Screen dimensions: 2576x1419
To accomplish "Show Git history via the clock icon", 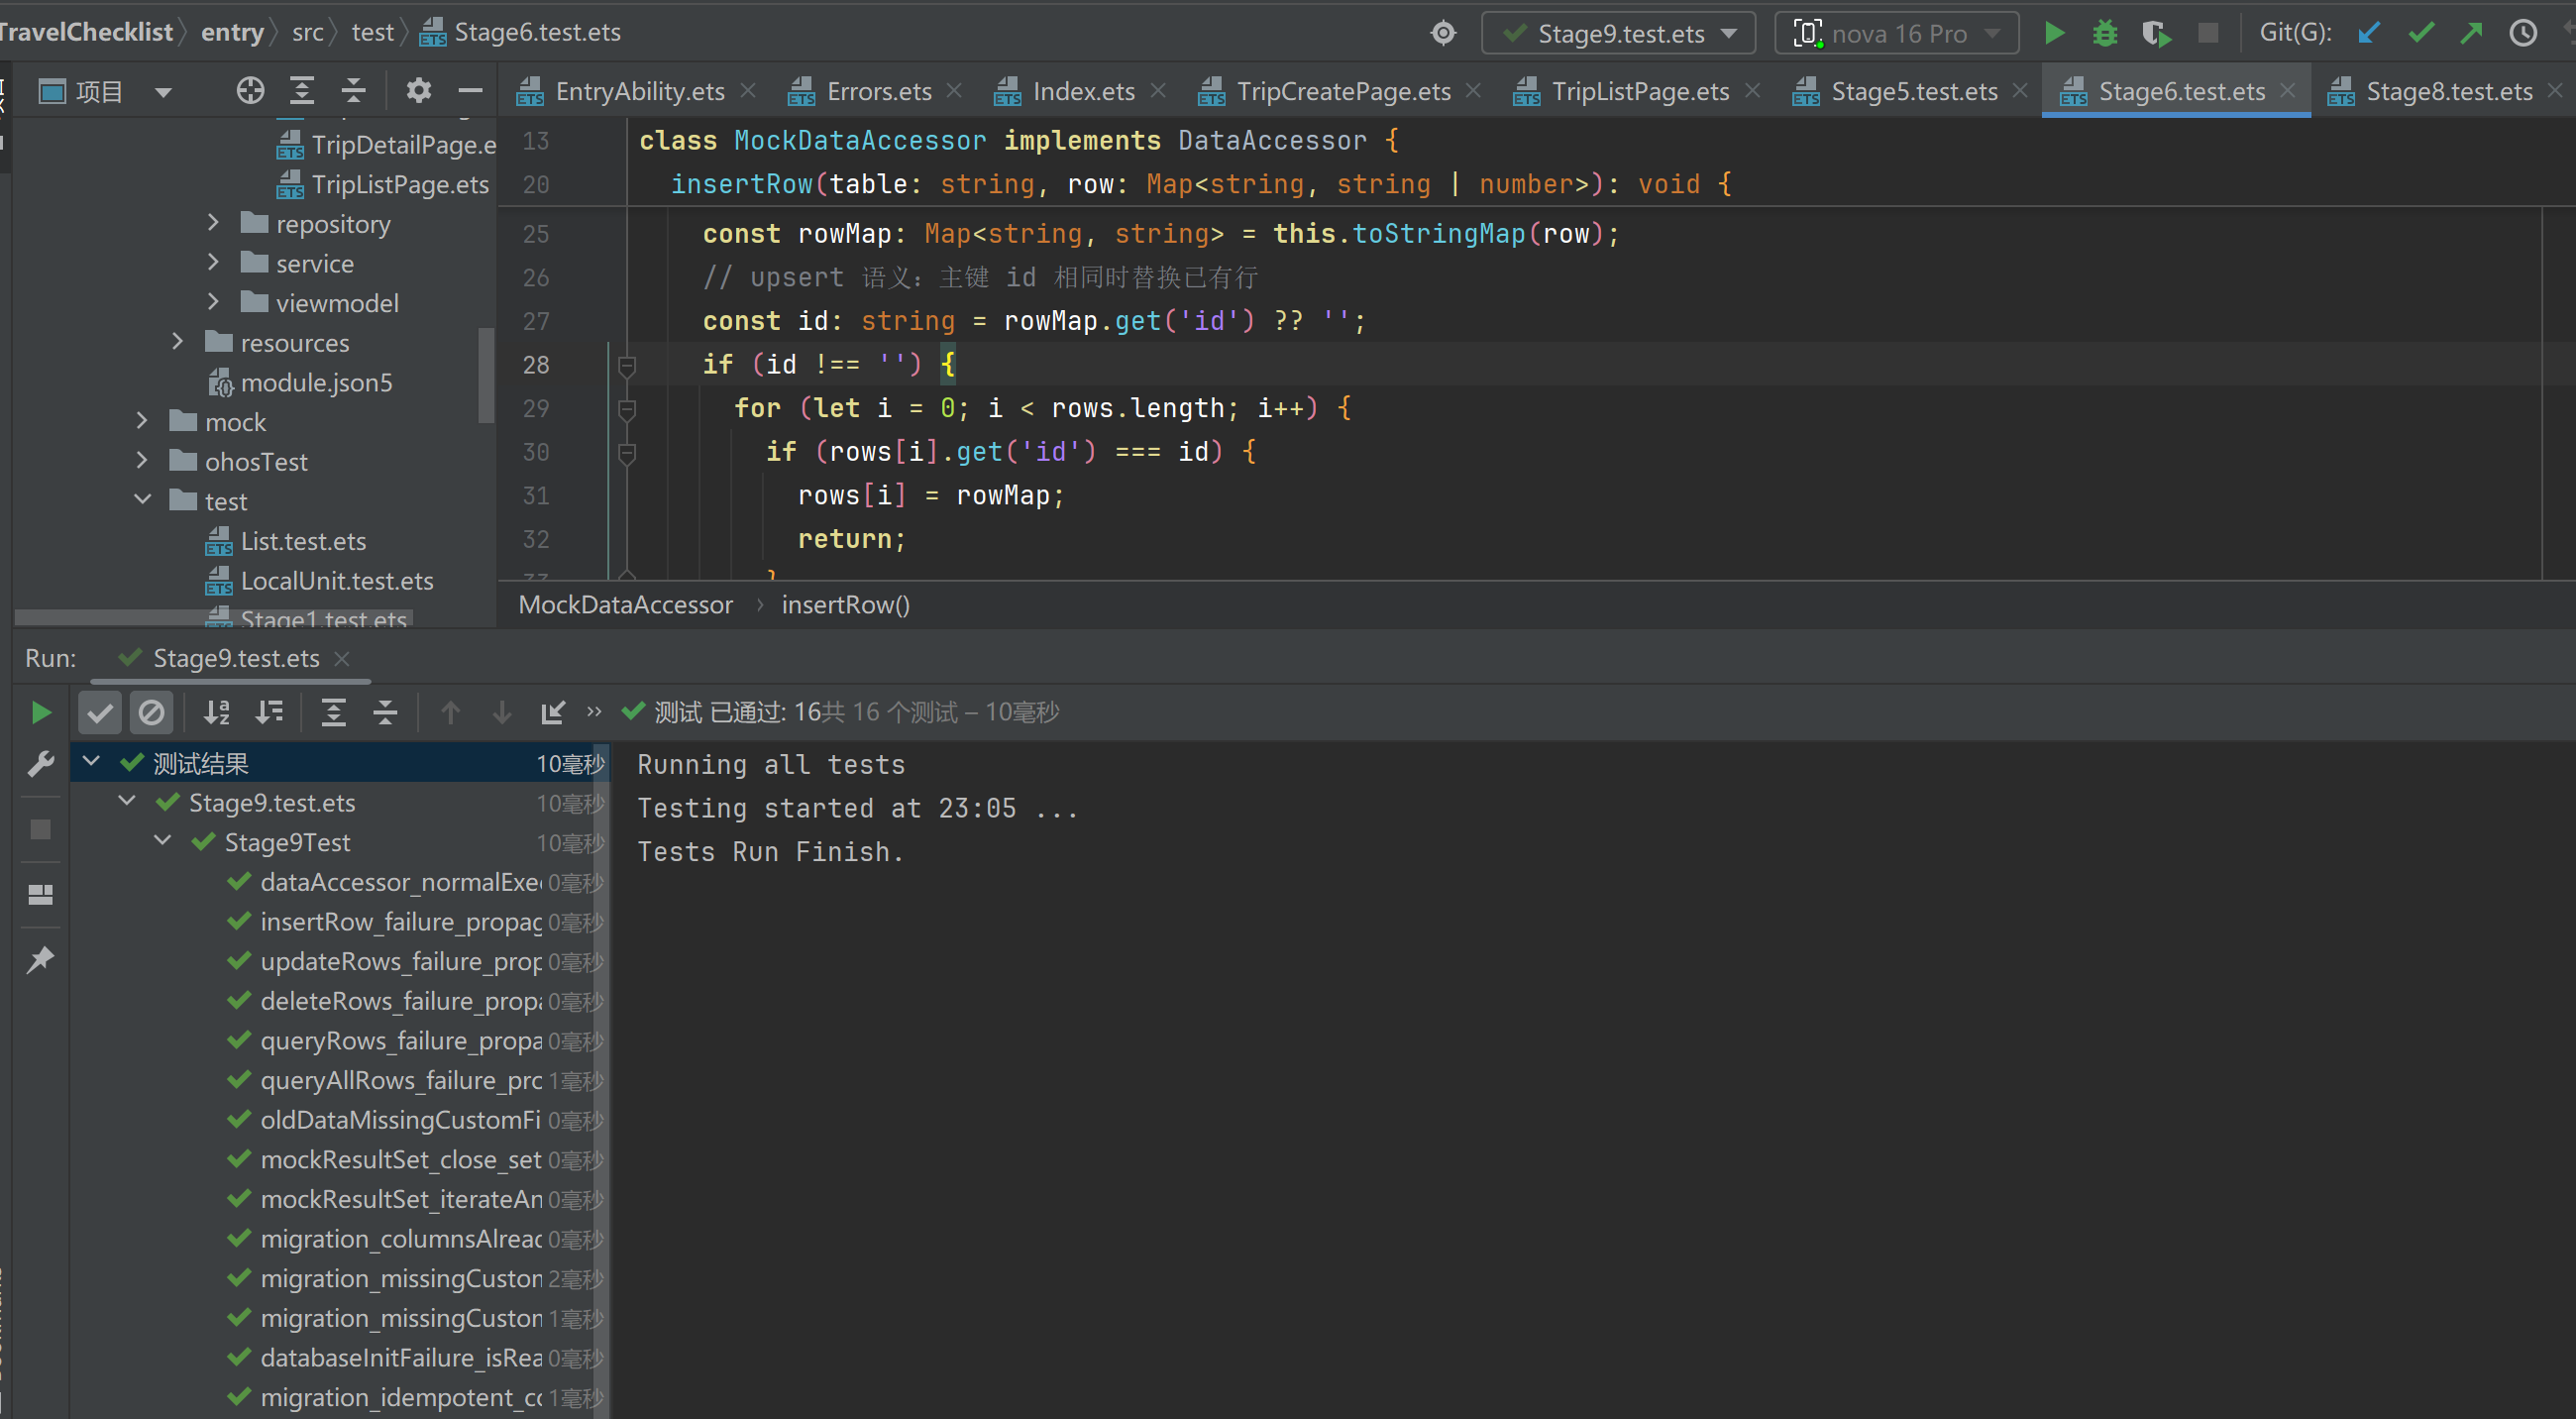I will click(2523, 34).
